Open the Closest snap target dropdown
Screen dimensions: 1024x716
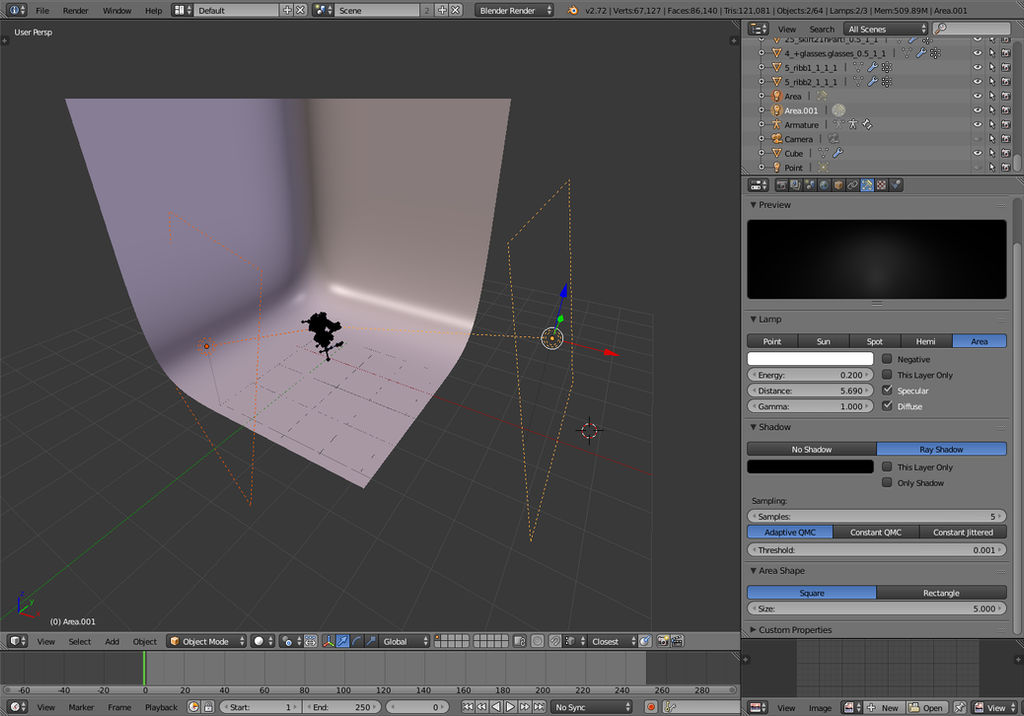click(611, 642)
